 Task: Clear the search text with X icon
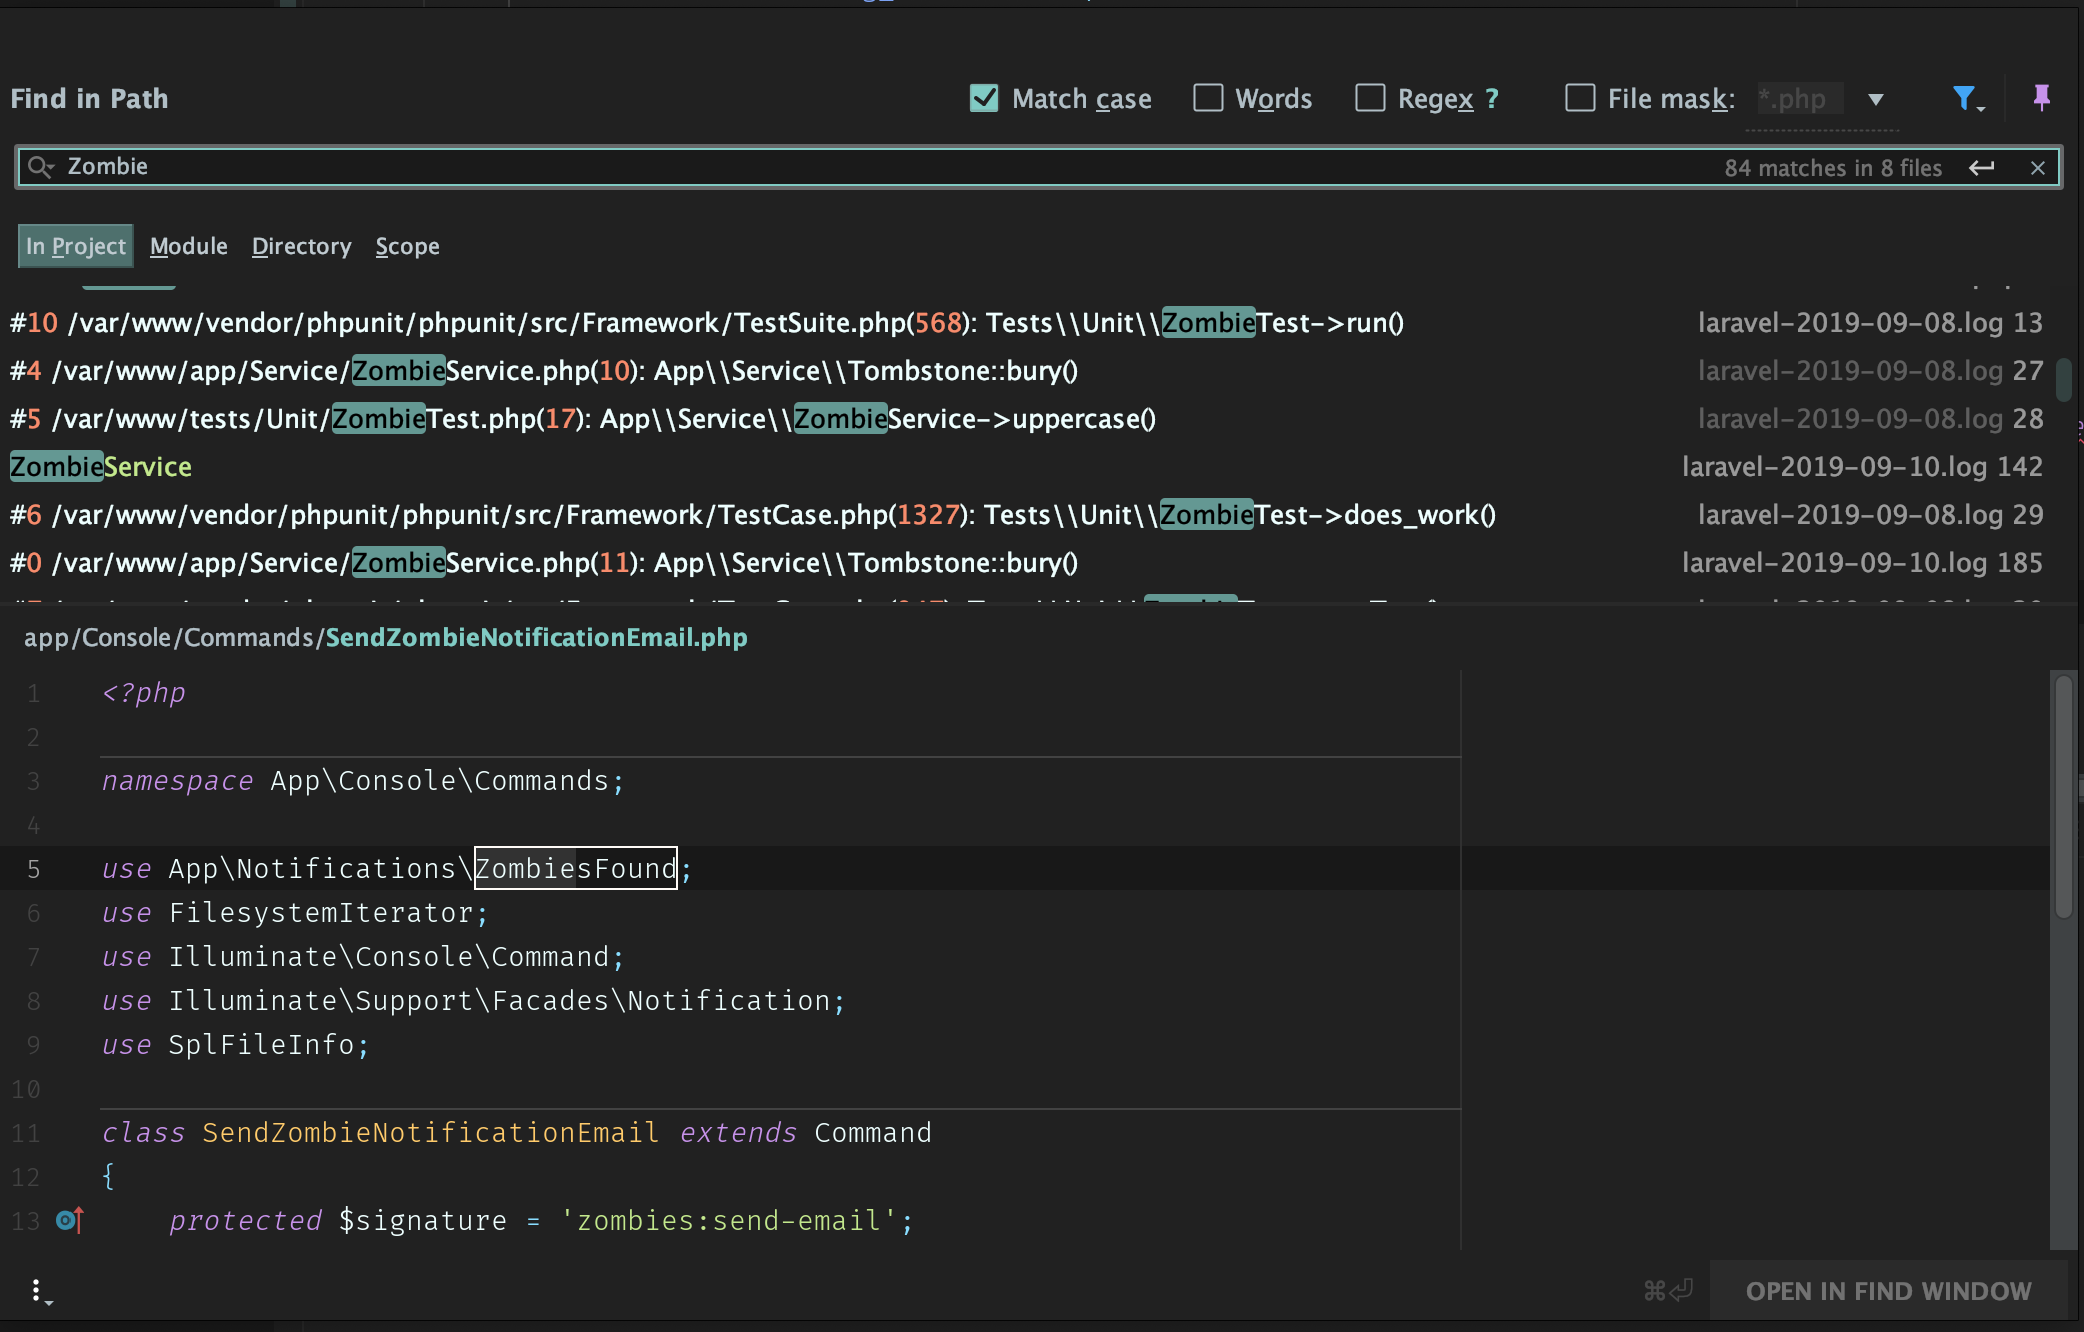tap(2037, 168)
